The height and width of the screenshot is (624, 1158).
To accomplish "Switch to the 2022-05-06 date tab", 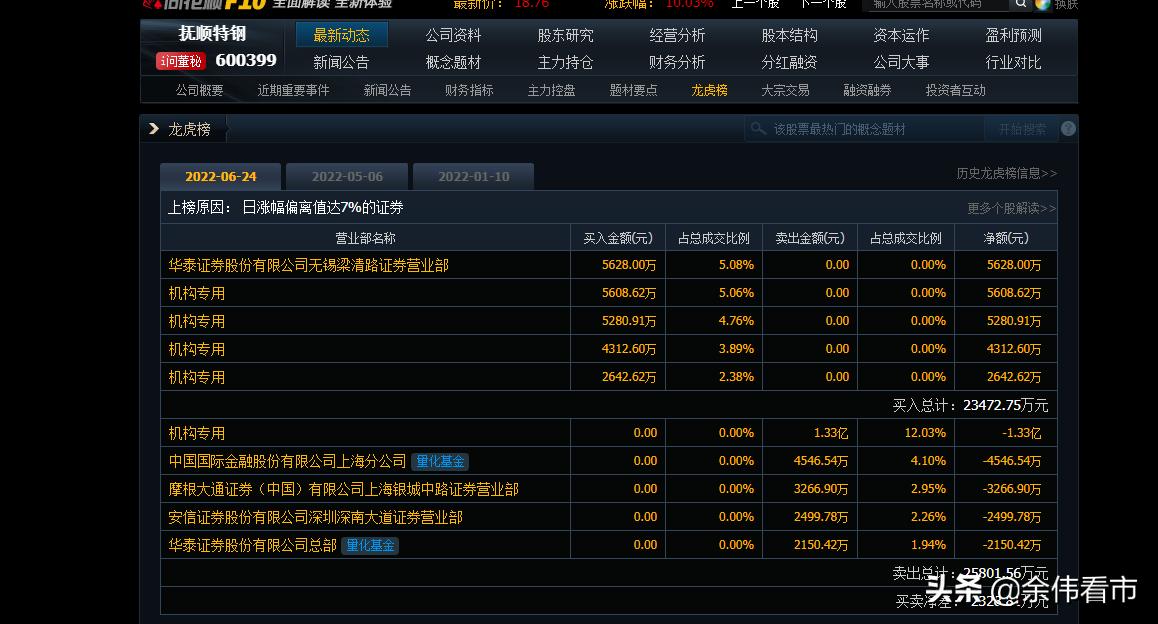I will [x=346, y=176].
